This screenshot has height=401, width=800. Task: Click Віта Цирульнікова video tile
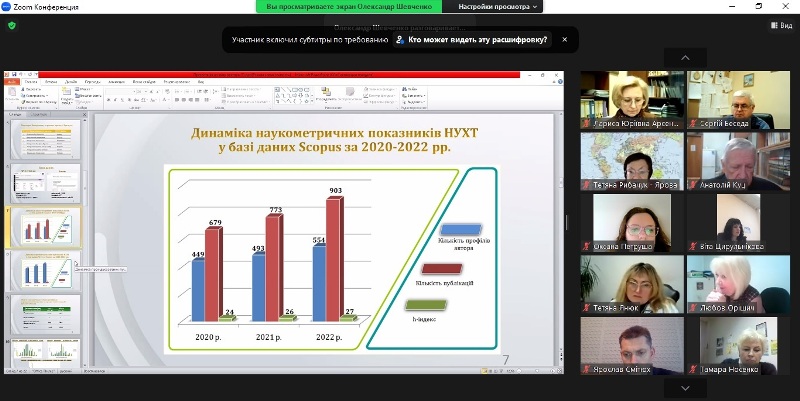[738, 222]
